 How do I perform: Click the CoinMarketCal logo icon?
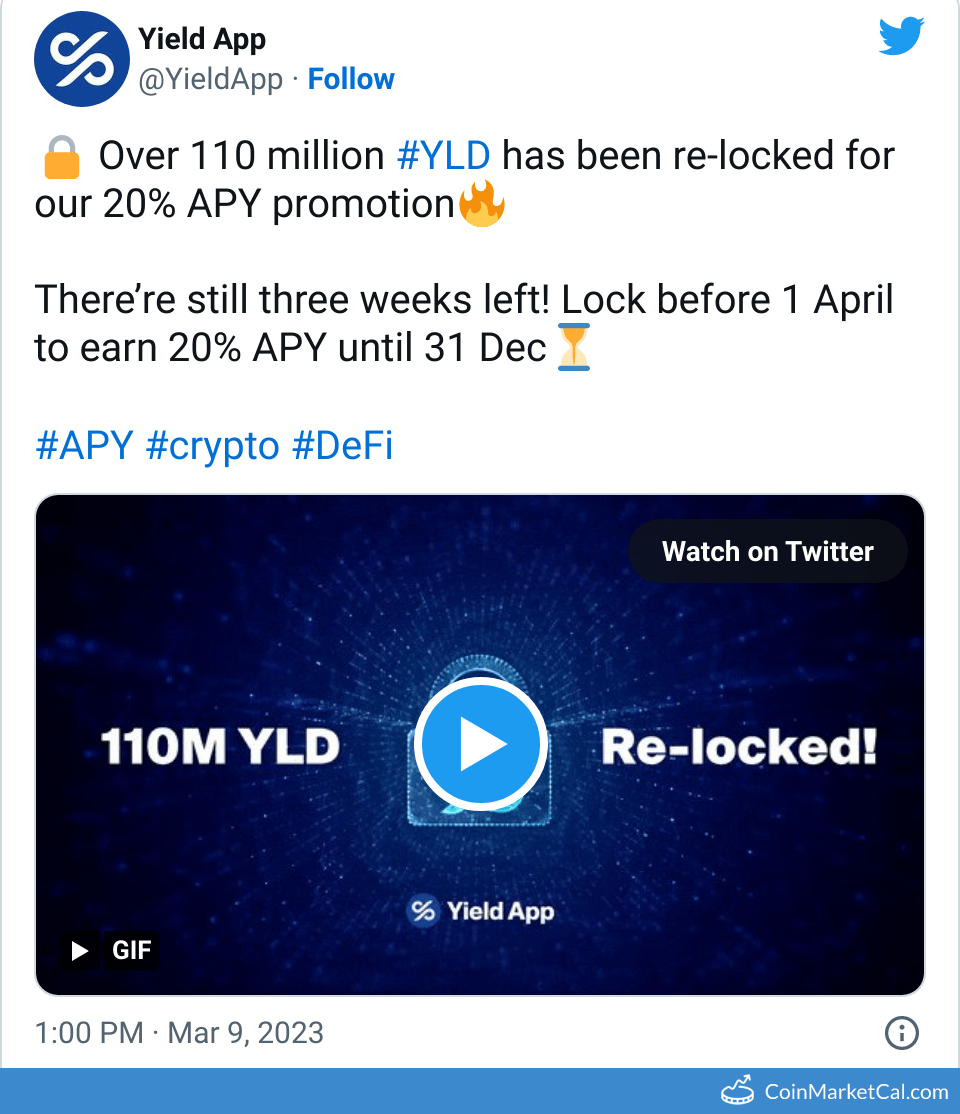click(x=738, y=1090)
